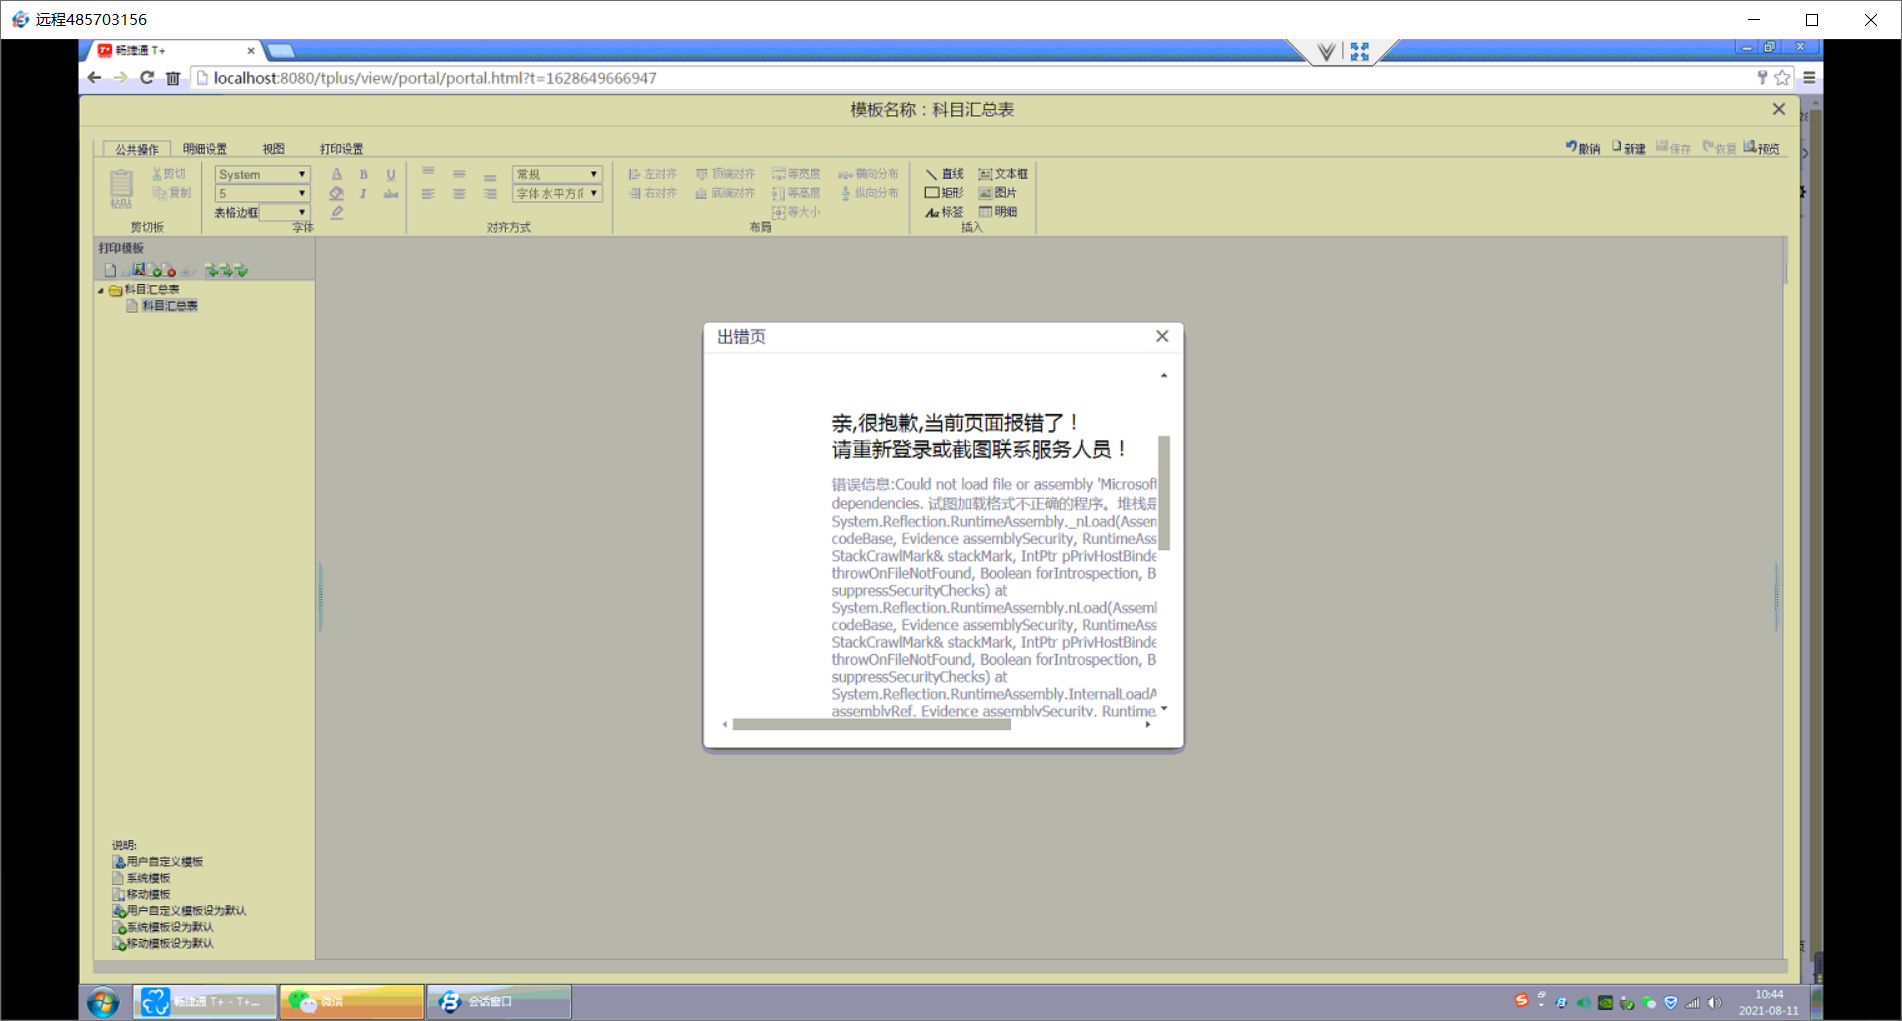Viewport: 1902px width, 1021px height.
Task: Insert a 图片 picture
Action: click(x=997, y=193)
